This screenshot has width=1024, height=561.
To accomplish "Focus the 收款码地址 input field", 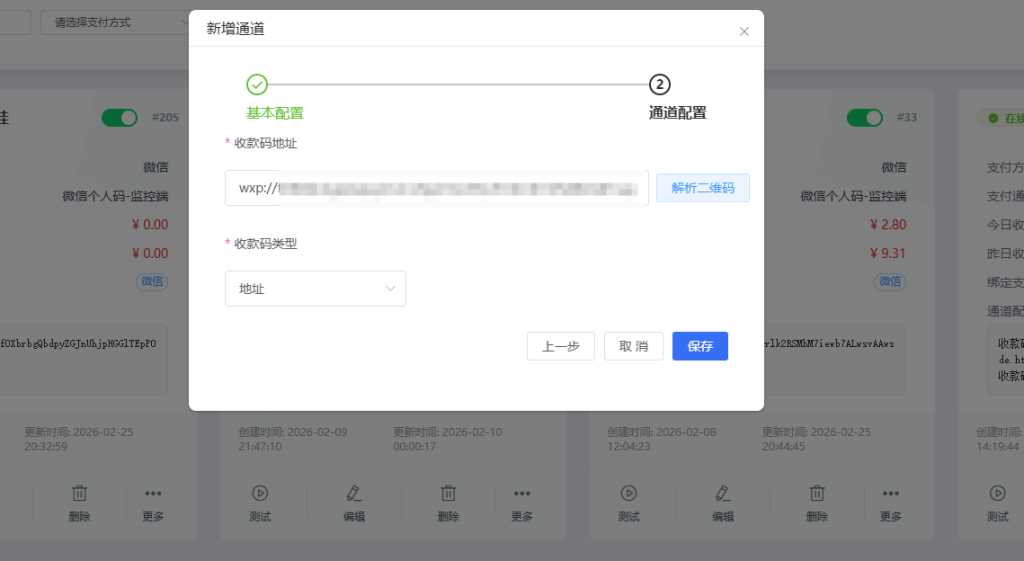I will pyautogui.click(x=436, y=188).
